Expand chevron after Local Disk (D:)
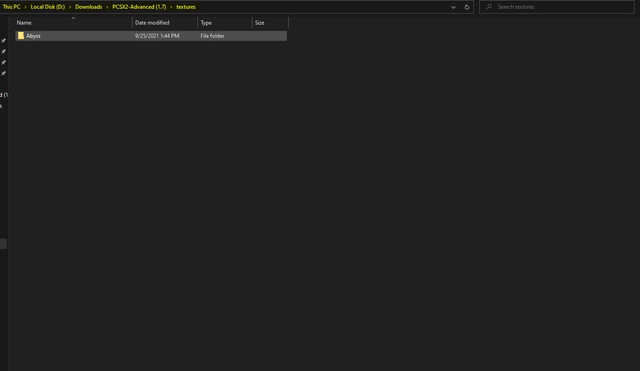640x371 pixels. (70, 7)
